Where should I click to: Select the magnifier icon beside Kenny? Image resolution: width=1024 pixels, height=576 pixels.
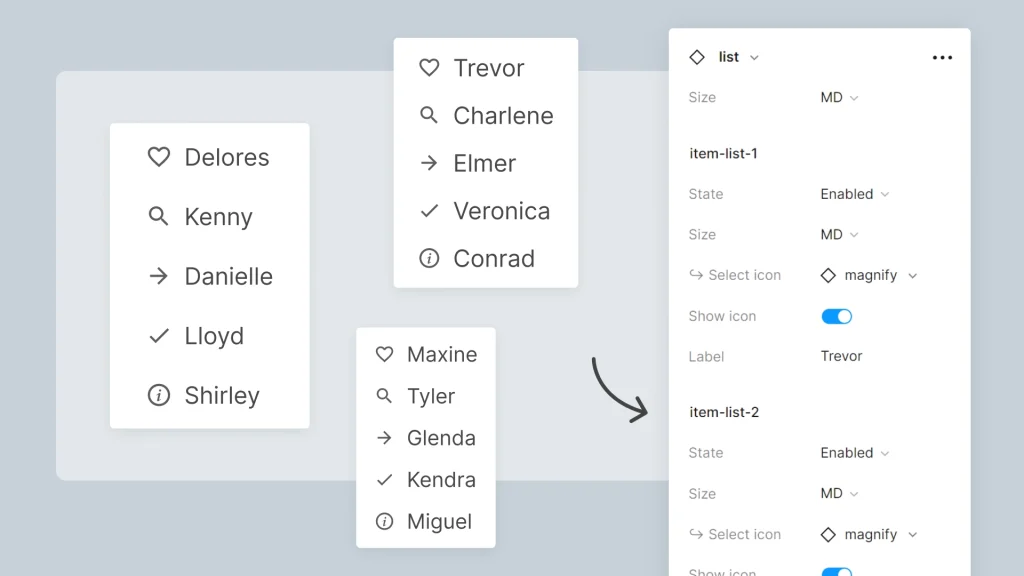(159, 217)
